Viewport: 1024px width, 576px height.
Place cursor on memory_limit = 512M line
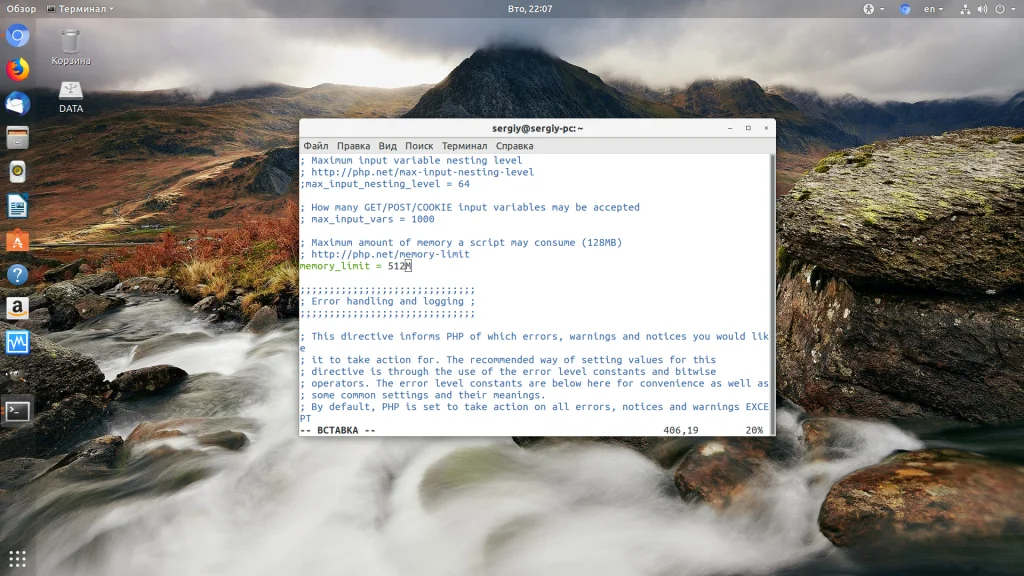[x=355, y=266]
